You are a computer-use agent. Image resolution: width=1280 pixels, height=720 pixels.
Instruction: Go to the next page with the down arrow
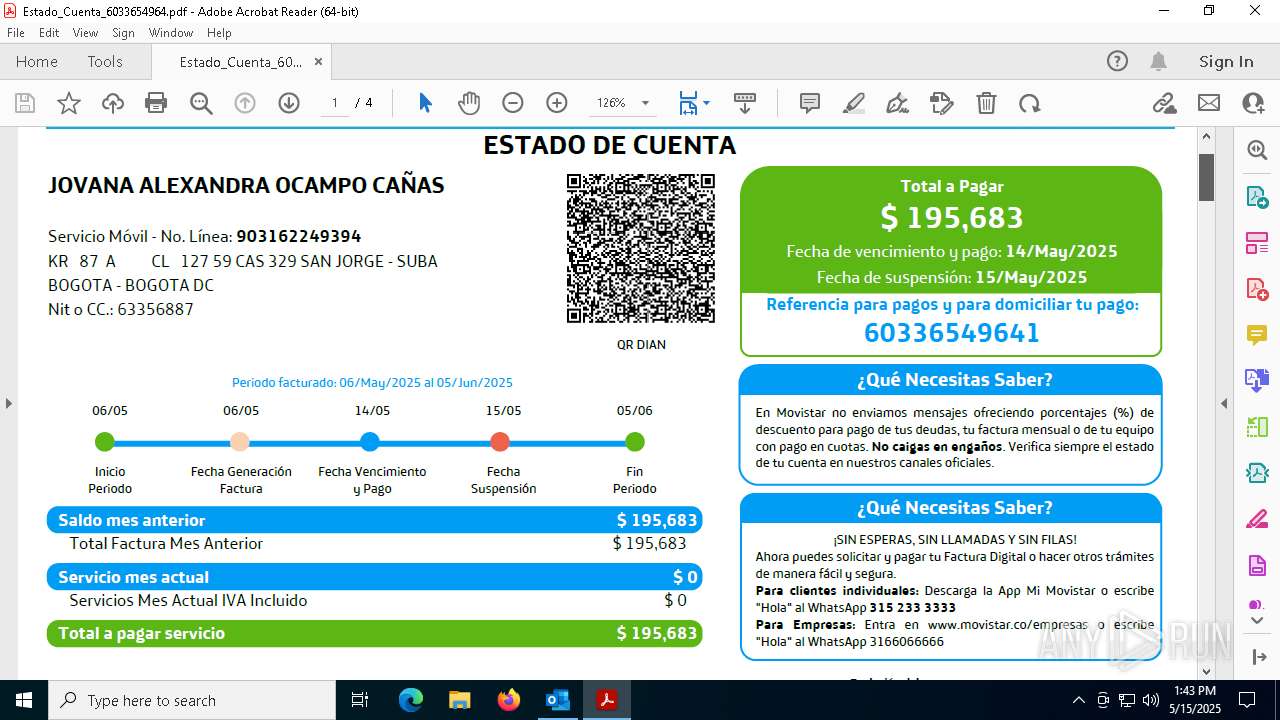(289, 103)
